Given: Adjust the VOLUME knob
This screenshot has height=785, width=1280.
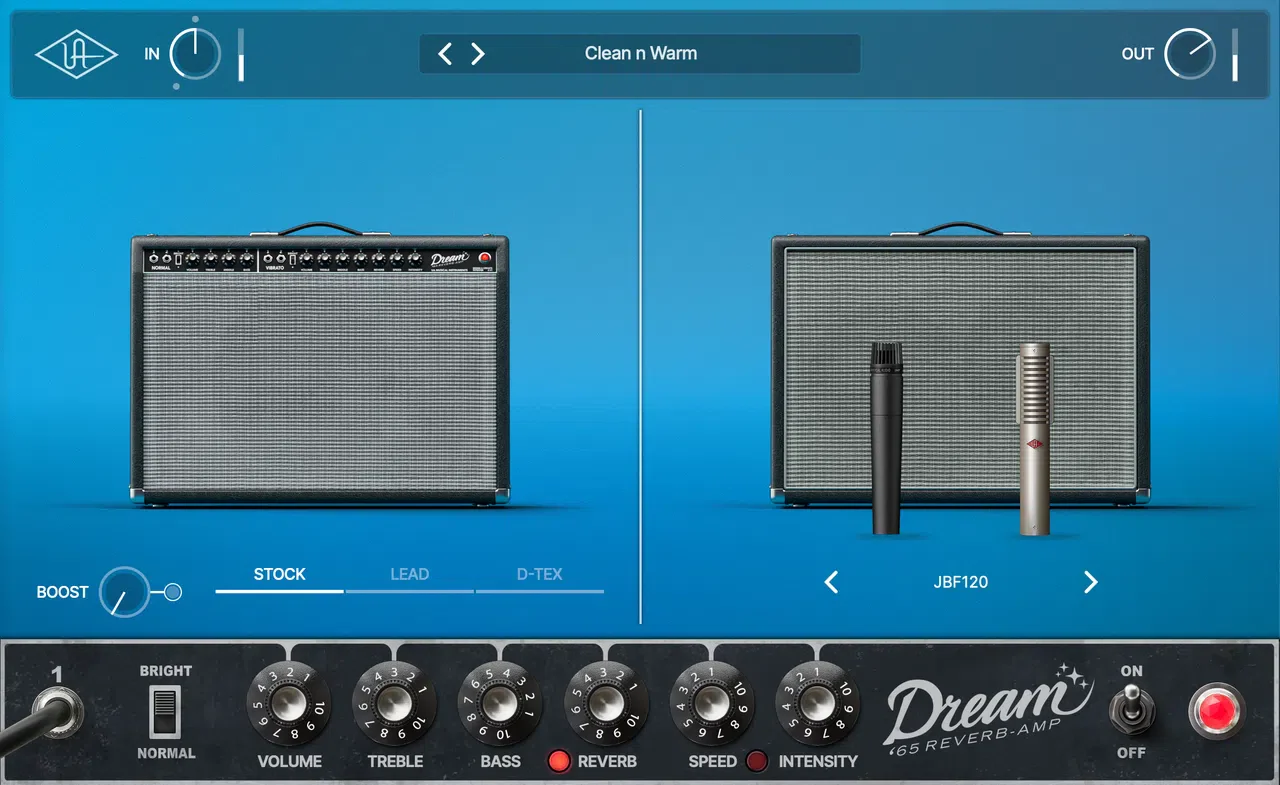Looking at the screenshot, I should coord(289,707).
